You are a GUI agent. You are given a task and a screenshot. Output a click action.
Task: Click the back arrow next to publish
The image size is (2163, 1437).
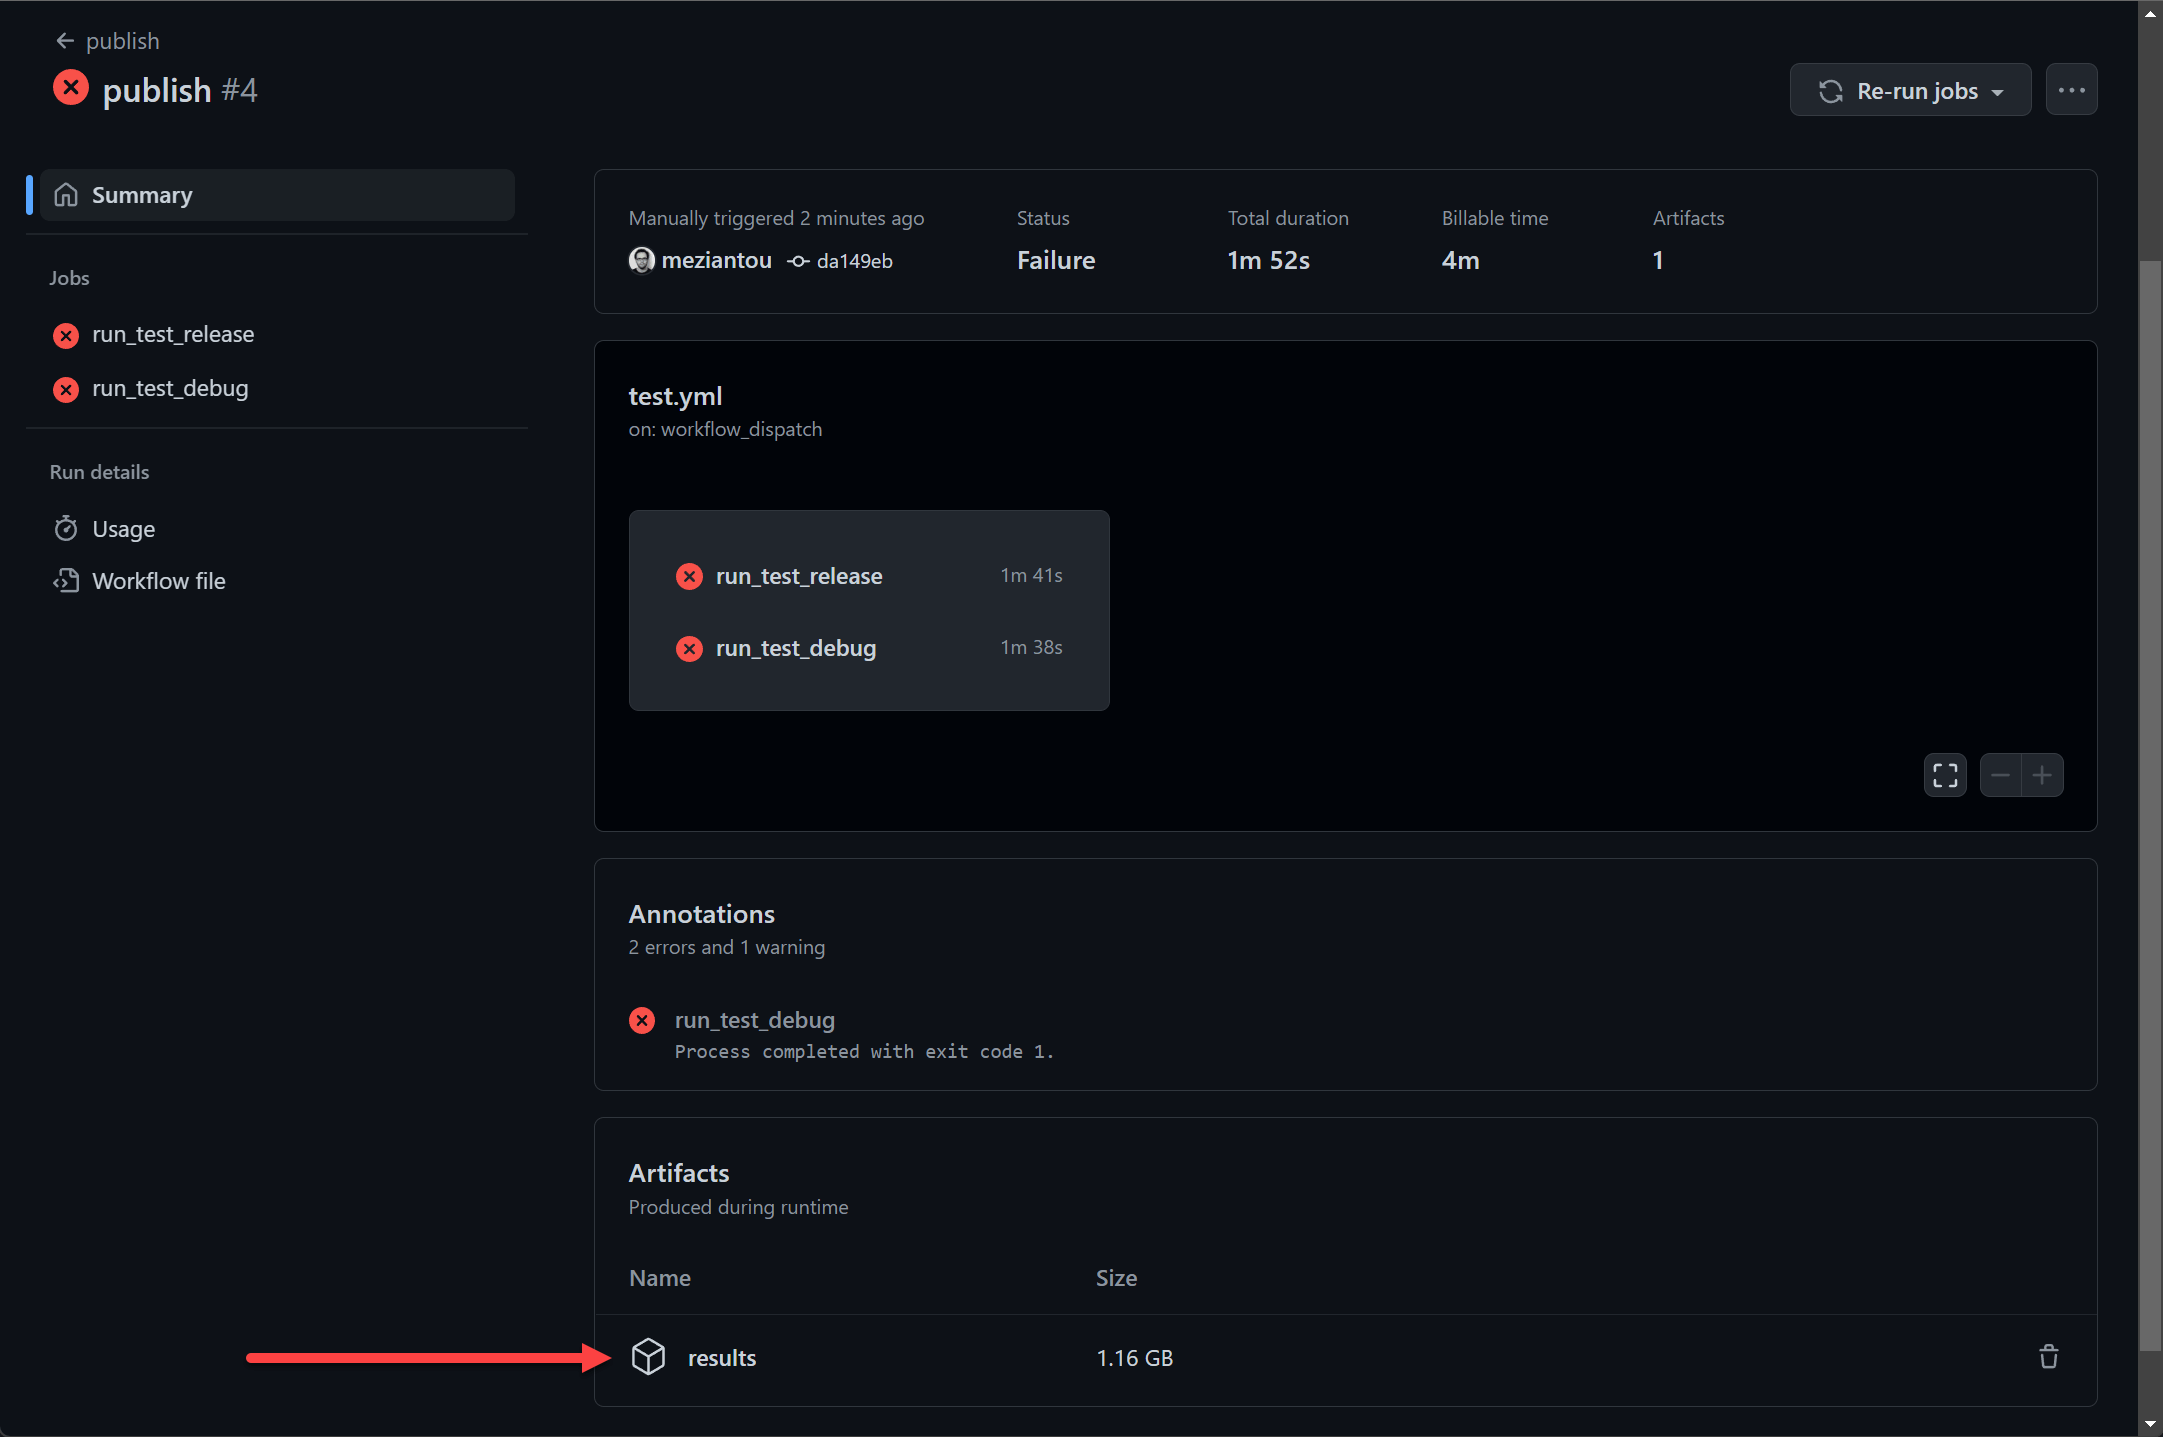pos(65,41)
